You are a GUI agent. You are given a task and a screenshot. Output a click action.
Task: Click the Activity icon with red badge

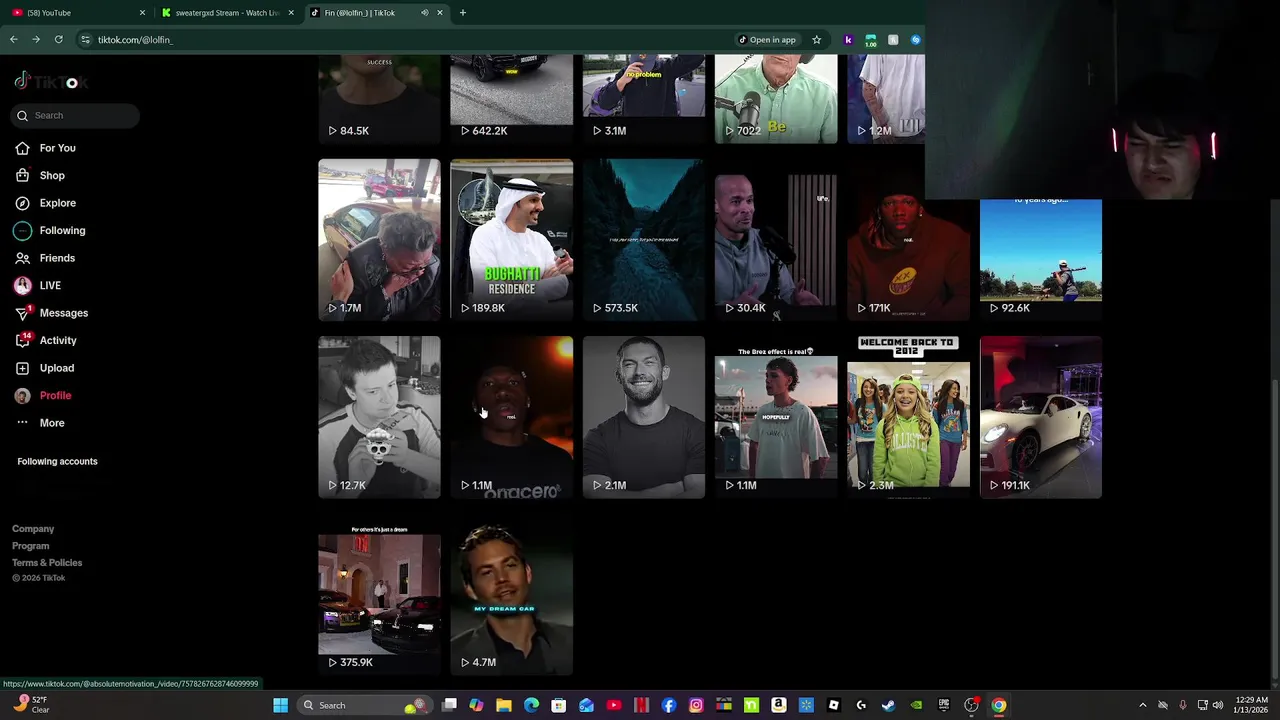coord(22,341)
